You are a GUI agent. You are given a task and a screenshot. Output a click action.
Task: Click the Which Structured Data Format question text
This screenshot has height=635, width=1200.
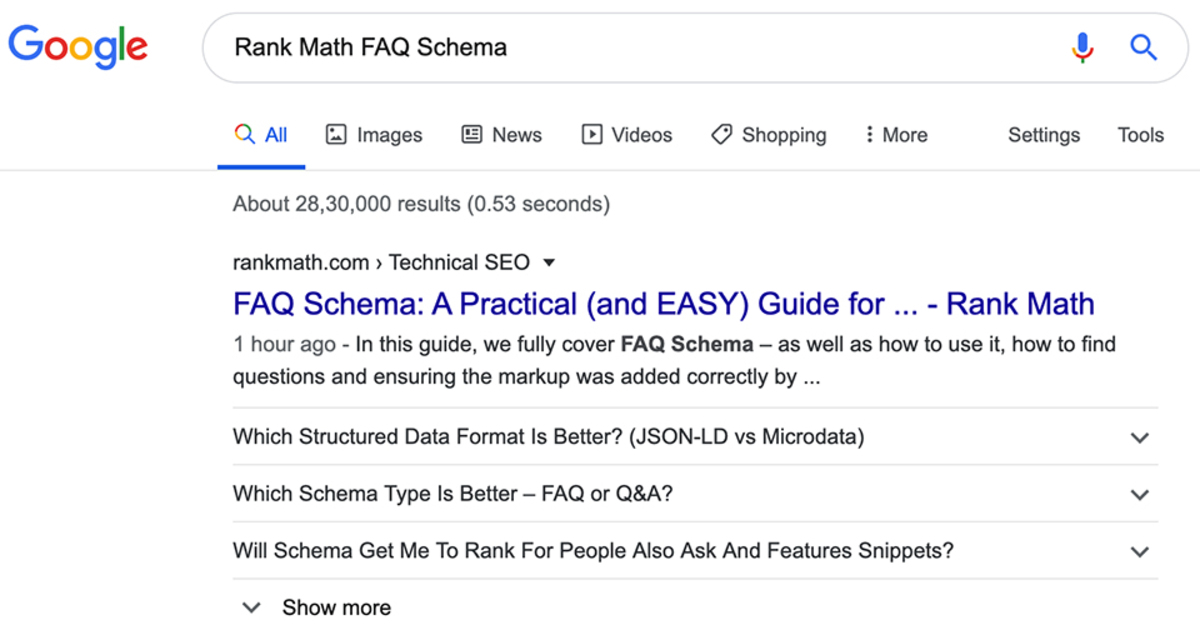click(x=548, y=437)
